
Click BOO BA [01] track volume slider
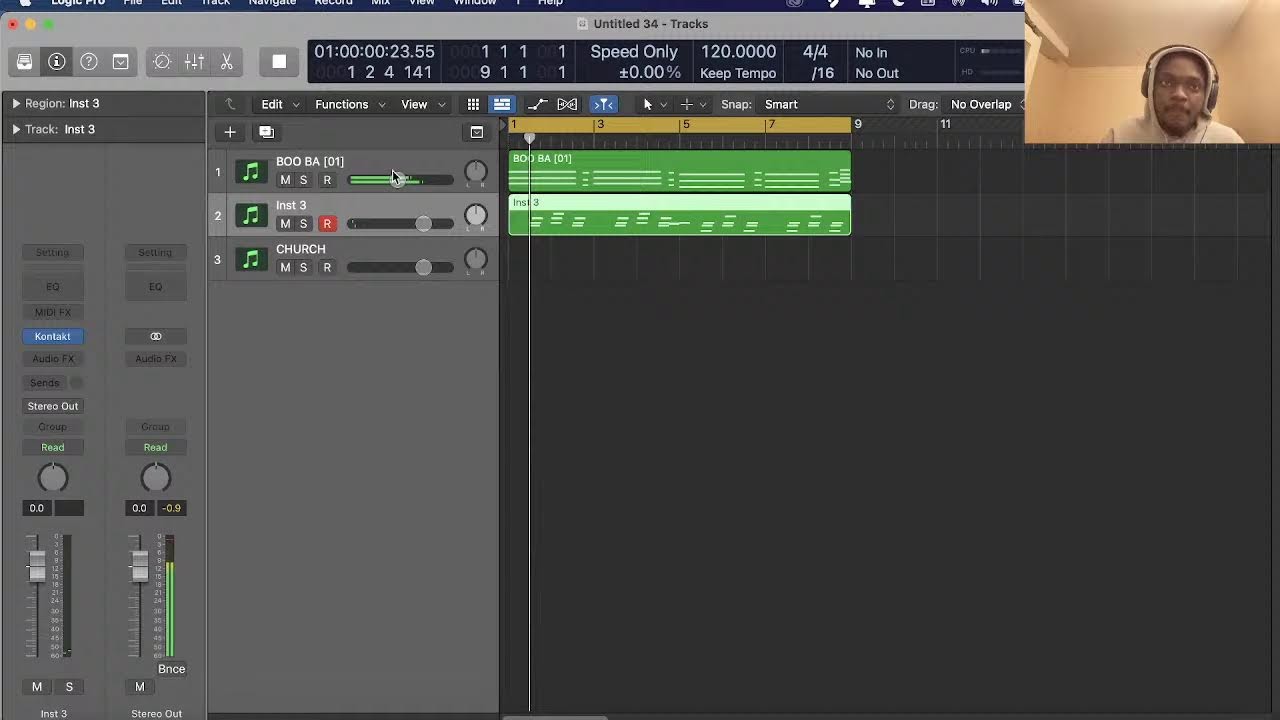(x=400, y=180)
